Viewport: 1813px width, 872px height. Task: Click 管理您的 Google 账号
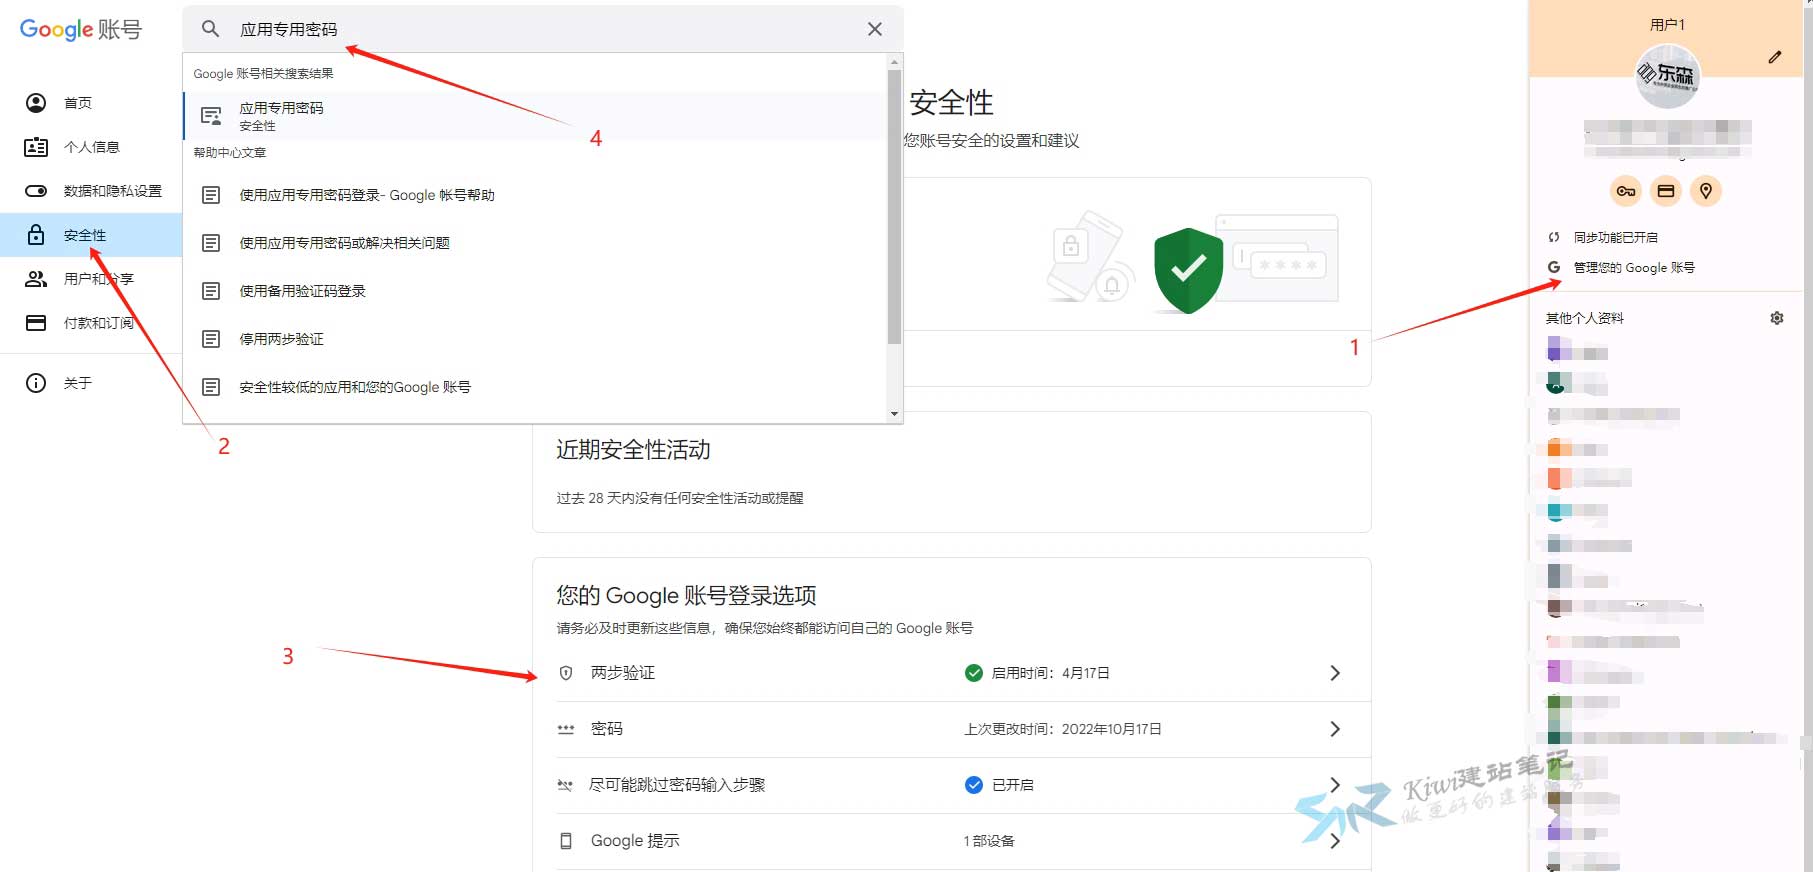click(x=1634, y=268)
